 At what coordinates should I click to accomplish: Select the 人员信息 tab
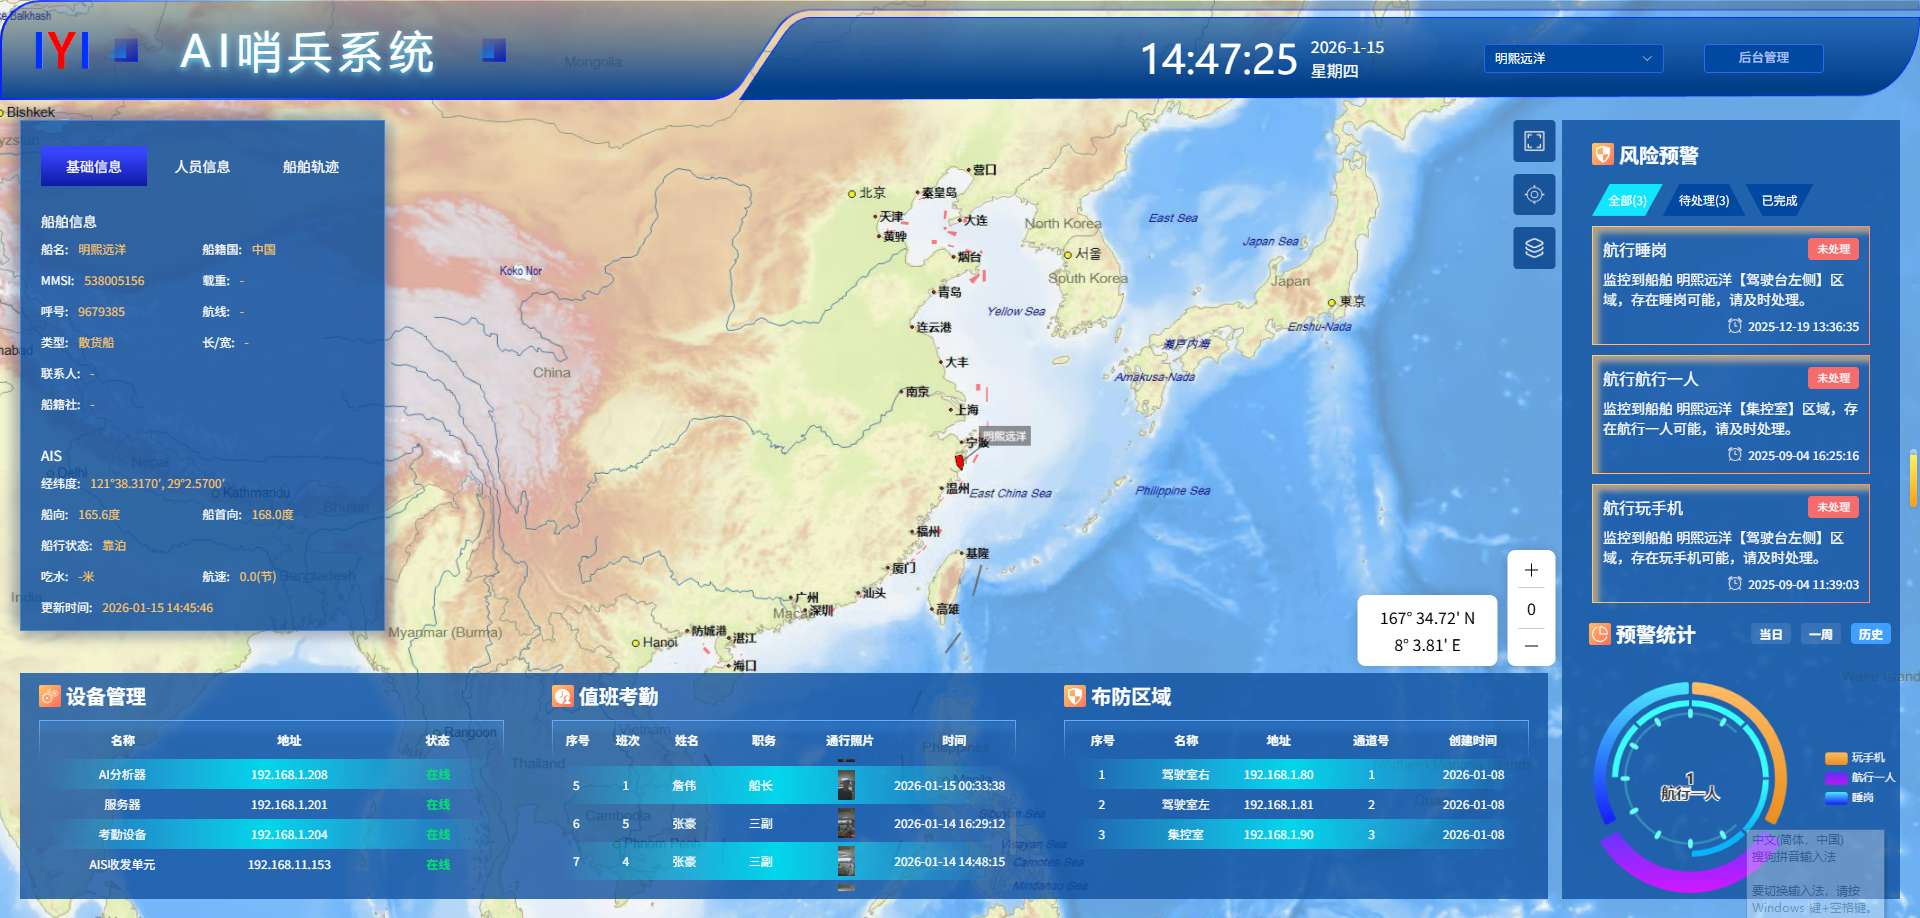tap(202, 167)
